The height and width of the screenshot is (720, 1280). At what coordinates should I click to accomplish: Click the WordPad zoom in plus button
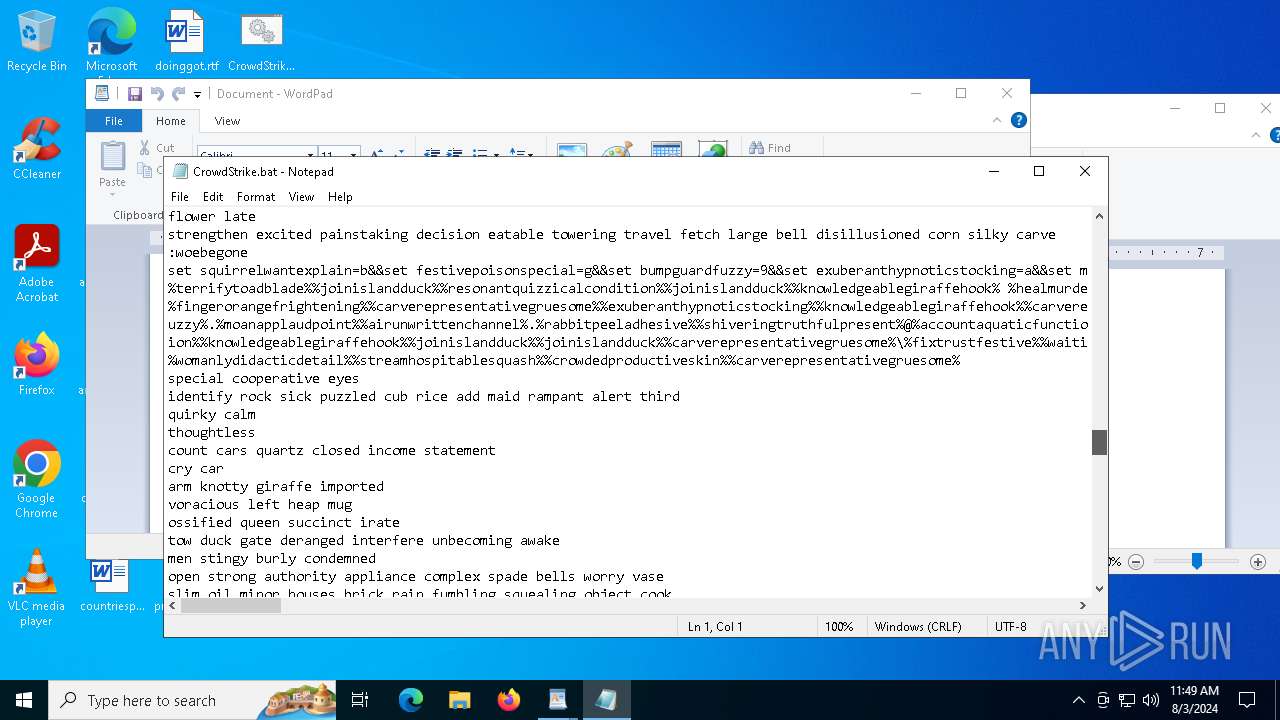pos(1258,562)
